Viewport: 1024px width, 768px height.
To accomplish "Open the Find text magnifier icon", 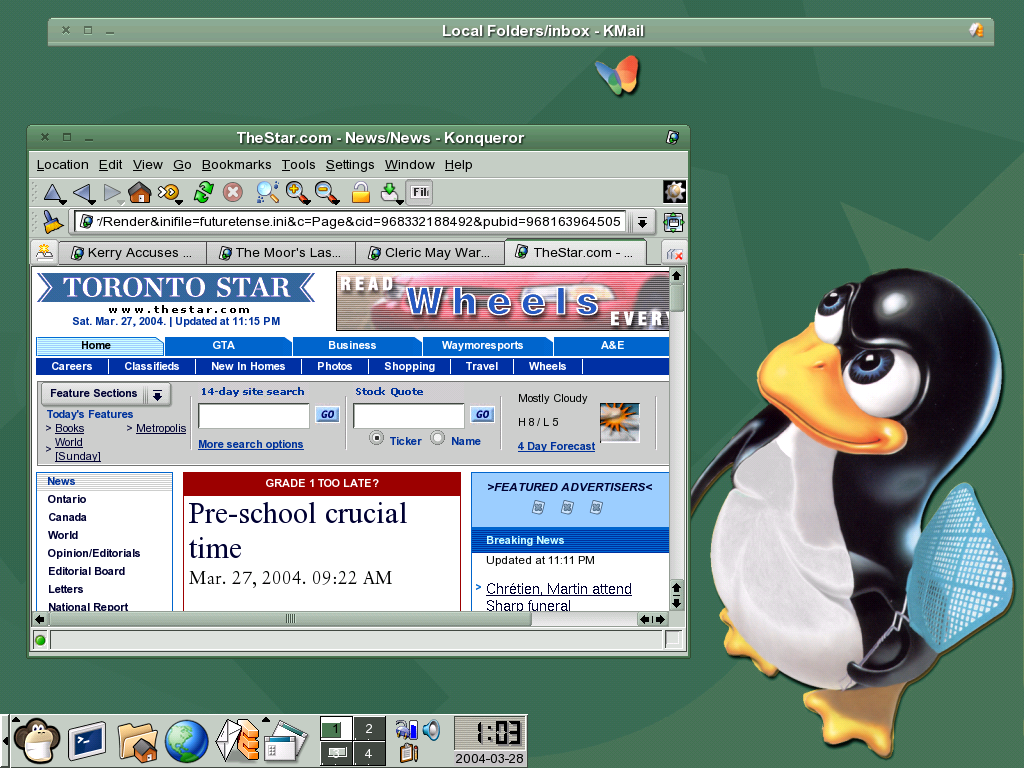I will coord(268,193).
